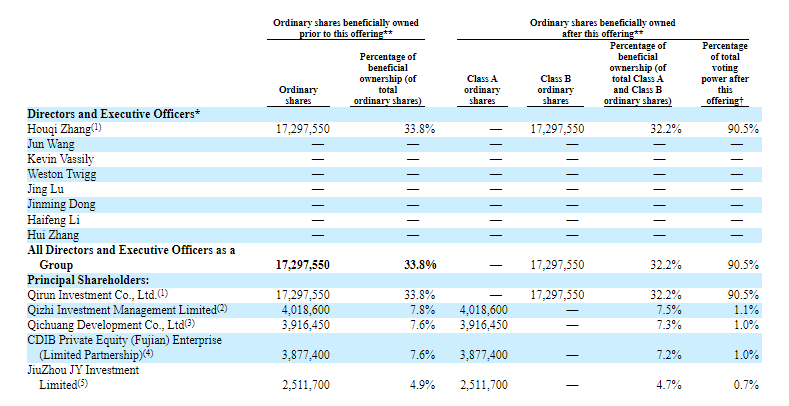
Task: Click CDIB's 3,877,400 shares prior to offering
Action: click(306, 355)
